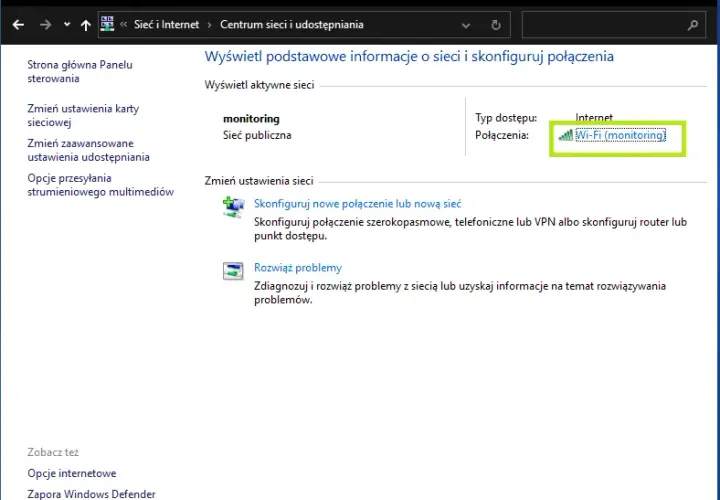
Task: Click the Sieć publiczna text
Action: pyautogui.click(x=257, y=135)
